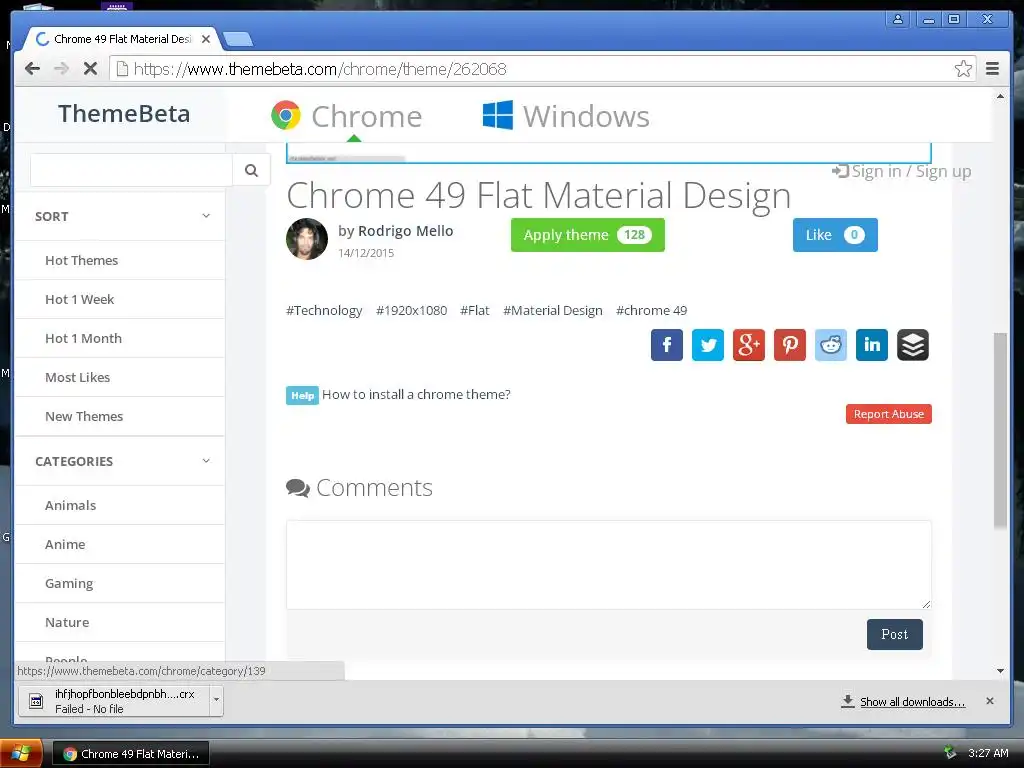The width and height of the screenshot is (1024, 768).
Task: Open the Anime category
Action: click(x=65, y=545)
